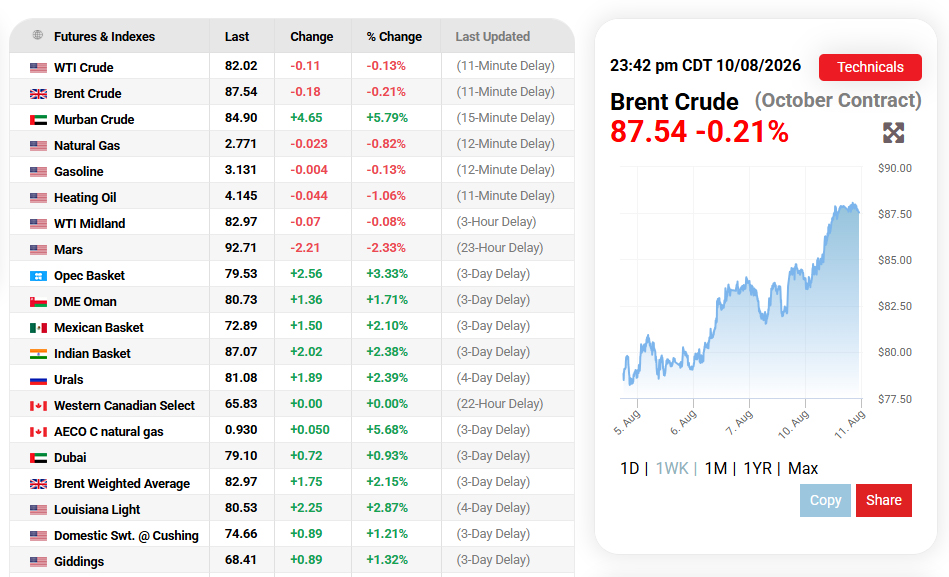949x577 pixels.
Task: Click the chart peak near 11. Aug
Action: (853, 205)
